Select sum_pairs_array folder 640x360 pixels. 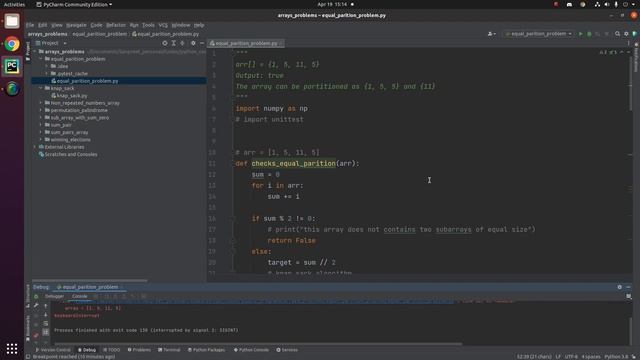click(69, 132)
